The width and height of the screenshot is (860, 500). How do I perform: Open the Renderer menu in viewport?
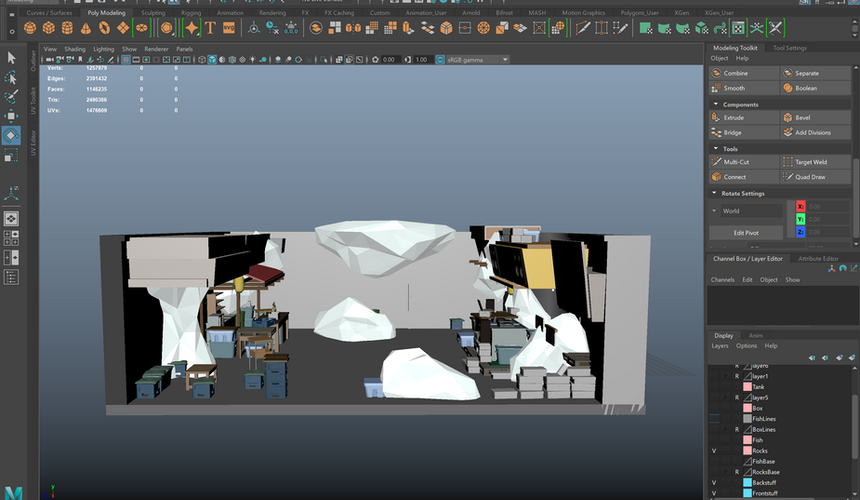point(156,49)
